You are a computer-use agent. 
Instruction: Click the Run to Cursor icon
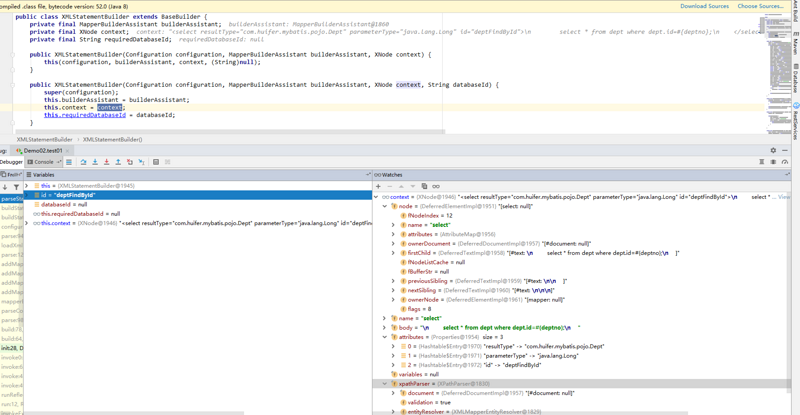141,162
